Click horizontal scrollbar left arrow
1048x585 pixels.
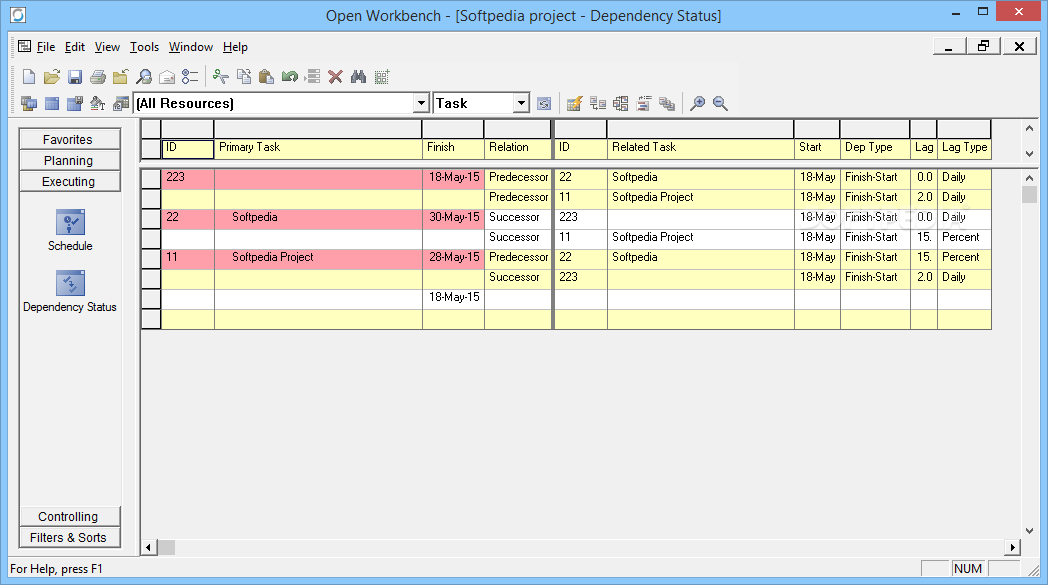pyautogui.click(x=148, y=548)
